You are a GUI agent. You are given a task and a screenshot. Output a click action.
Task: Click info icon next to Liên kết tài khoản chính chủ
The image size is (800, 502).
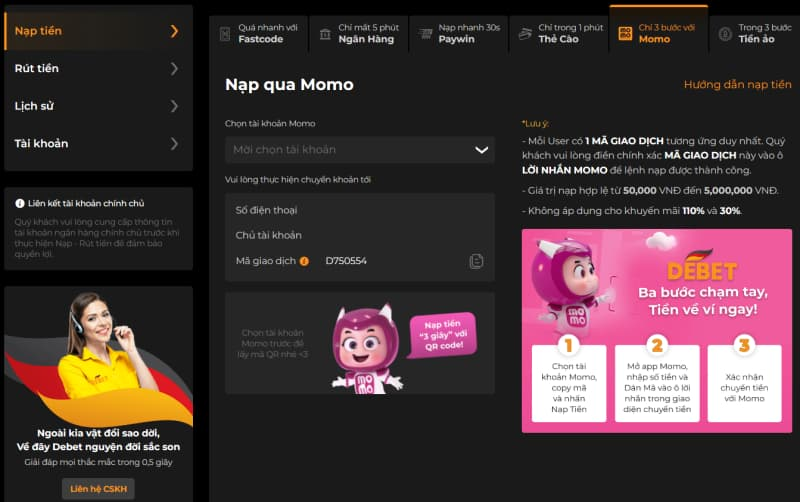(20, 204)
